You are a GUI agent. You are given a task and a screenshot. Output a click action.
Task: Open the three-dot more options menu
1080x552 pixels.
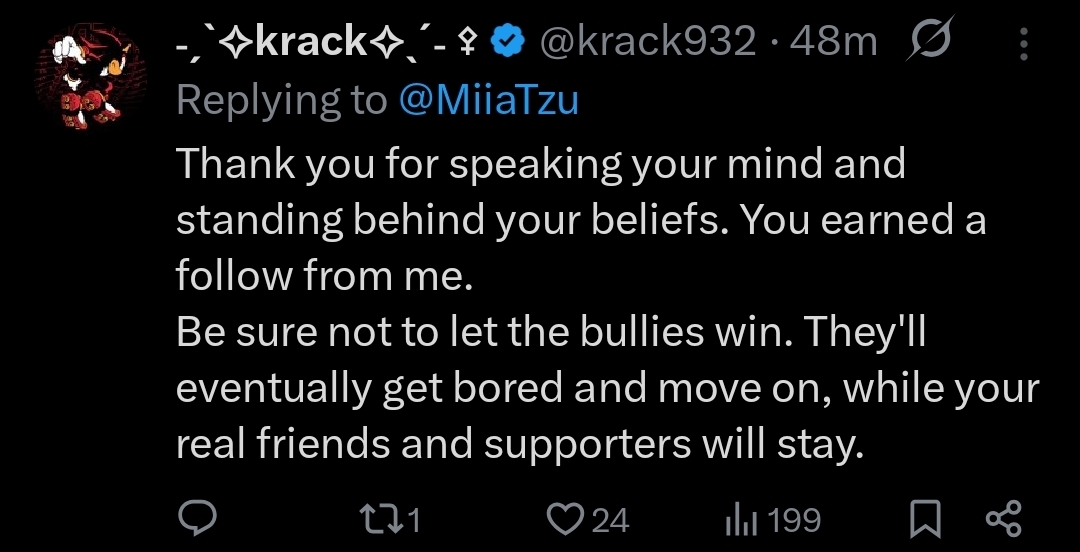[x=1022, y=43]
